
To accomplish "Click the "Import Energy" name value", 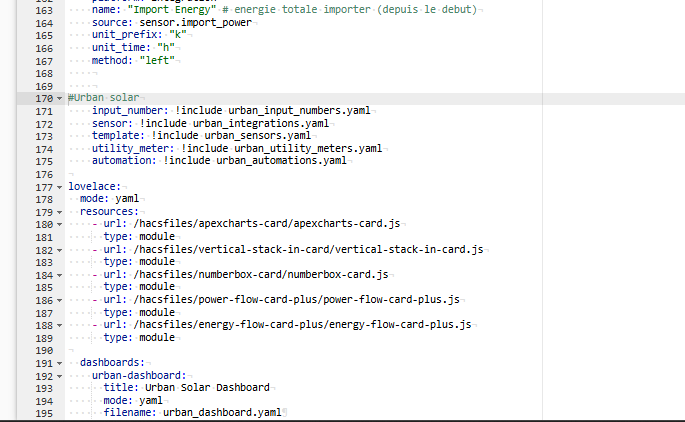I will click(172, 10).
